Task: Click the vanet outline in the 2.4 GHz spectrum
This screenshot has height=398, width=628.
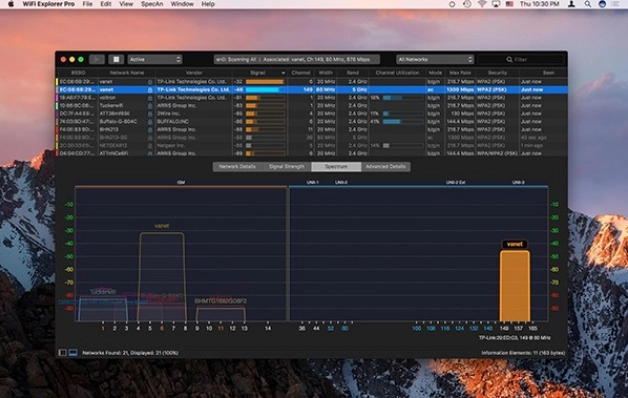Action: tap(162, 276)
